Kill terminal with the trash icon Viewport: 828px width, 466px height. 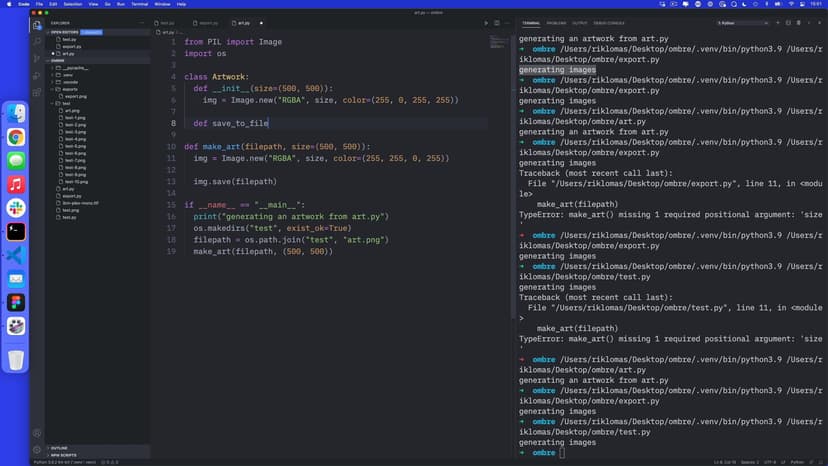pos(797,22)
